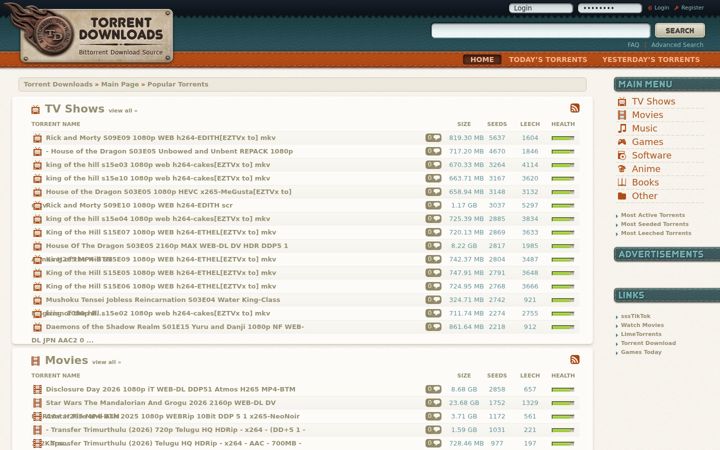Go to the HOME tab
Image resolution: width=720 pixels, height=450 pixels.
[x=482, y=60]
